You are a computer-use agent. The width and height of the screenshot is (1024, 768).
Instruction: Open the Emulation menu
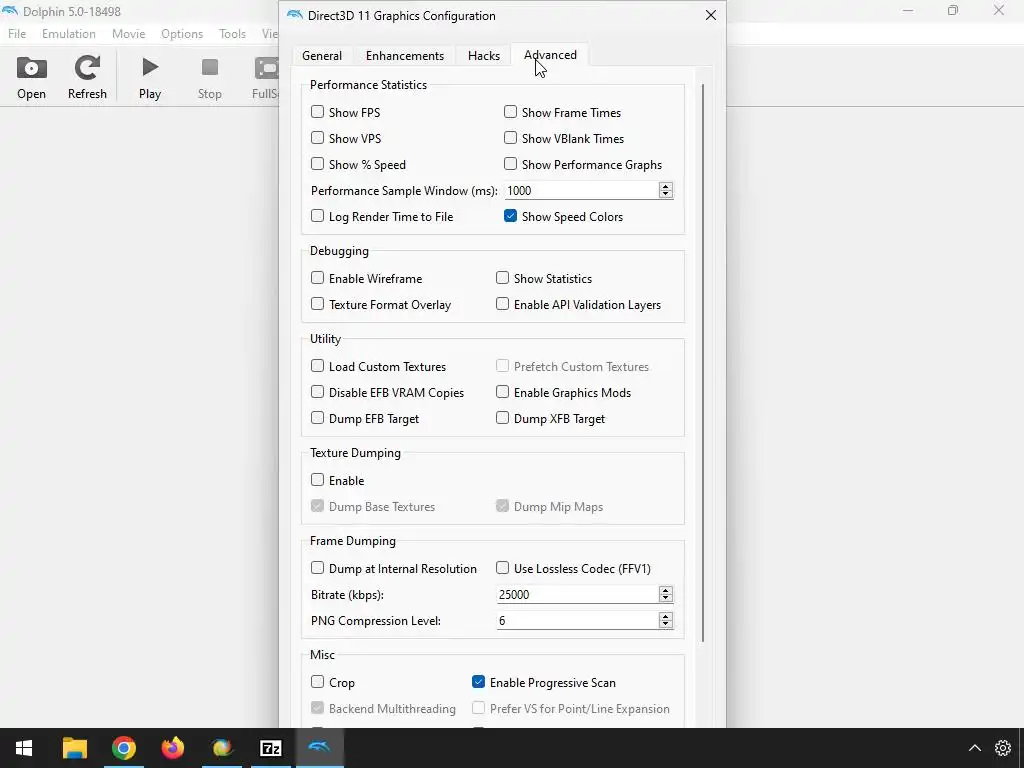pos(69,33)
